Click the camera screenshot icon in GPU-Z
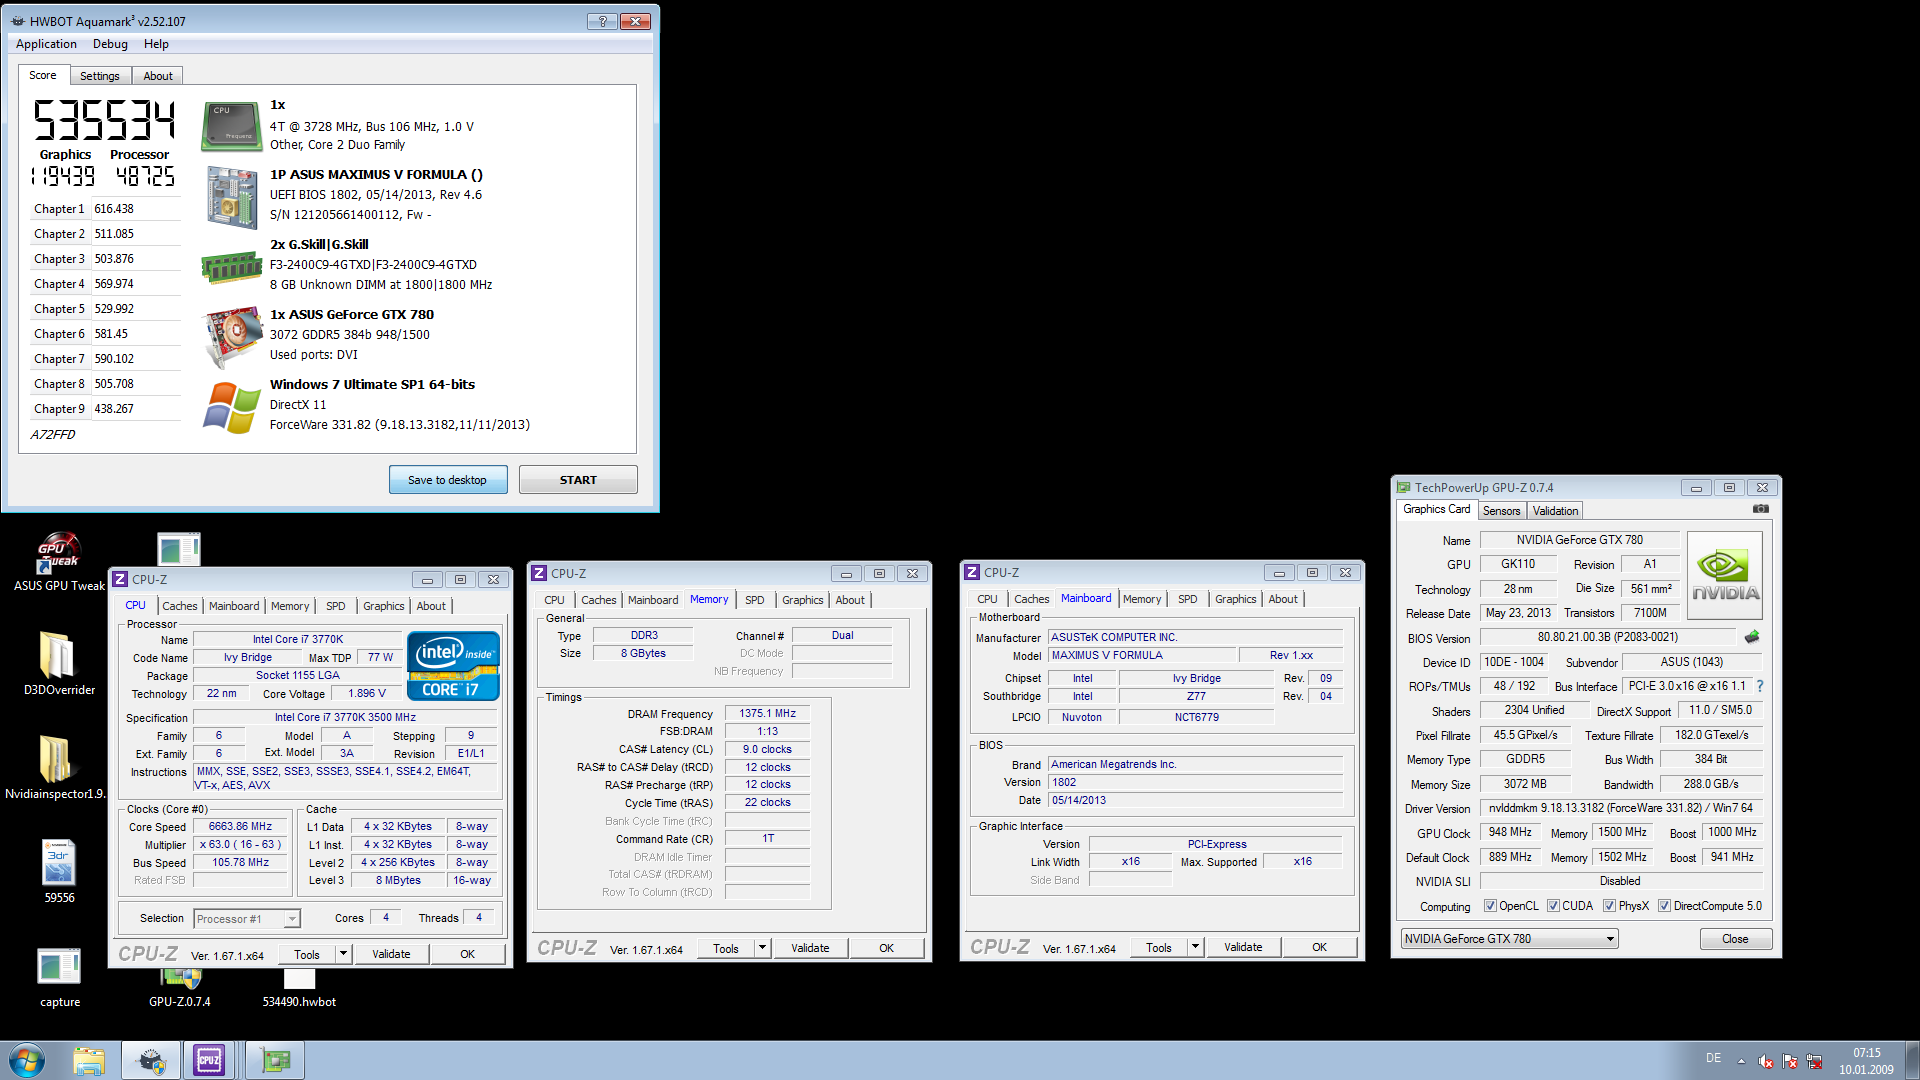 tap(1761, 509)
